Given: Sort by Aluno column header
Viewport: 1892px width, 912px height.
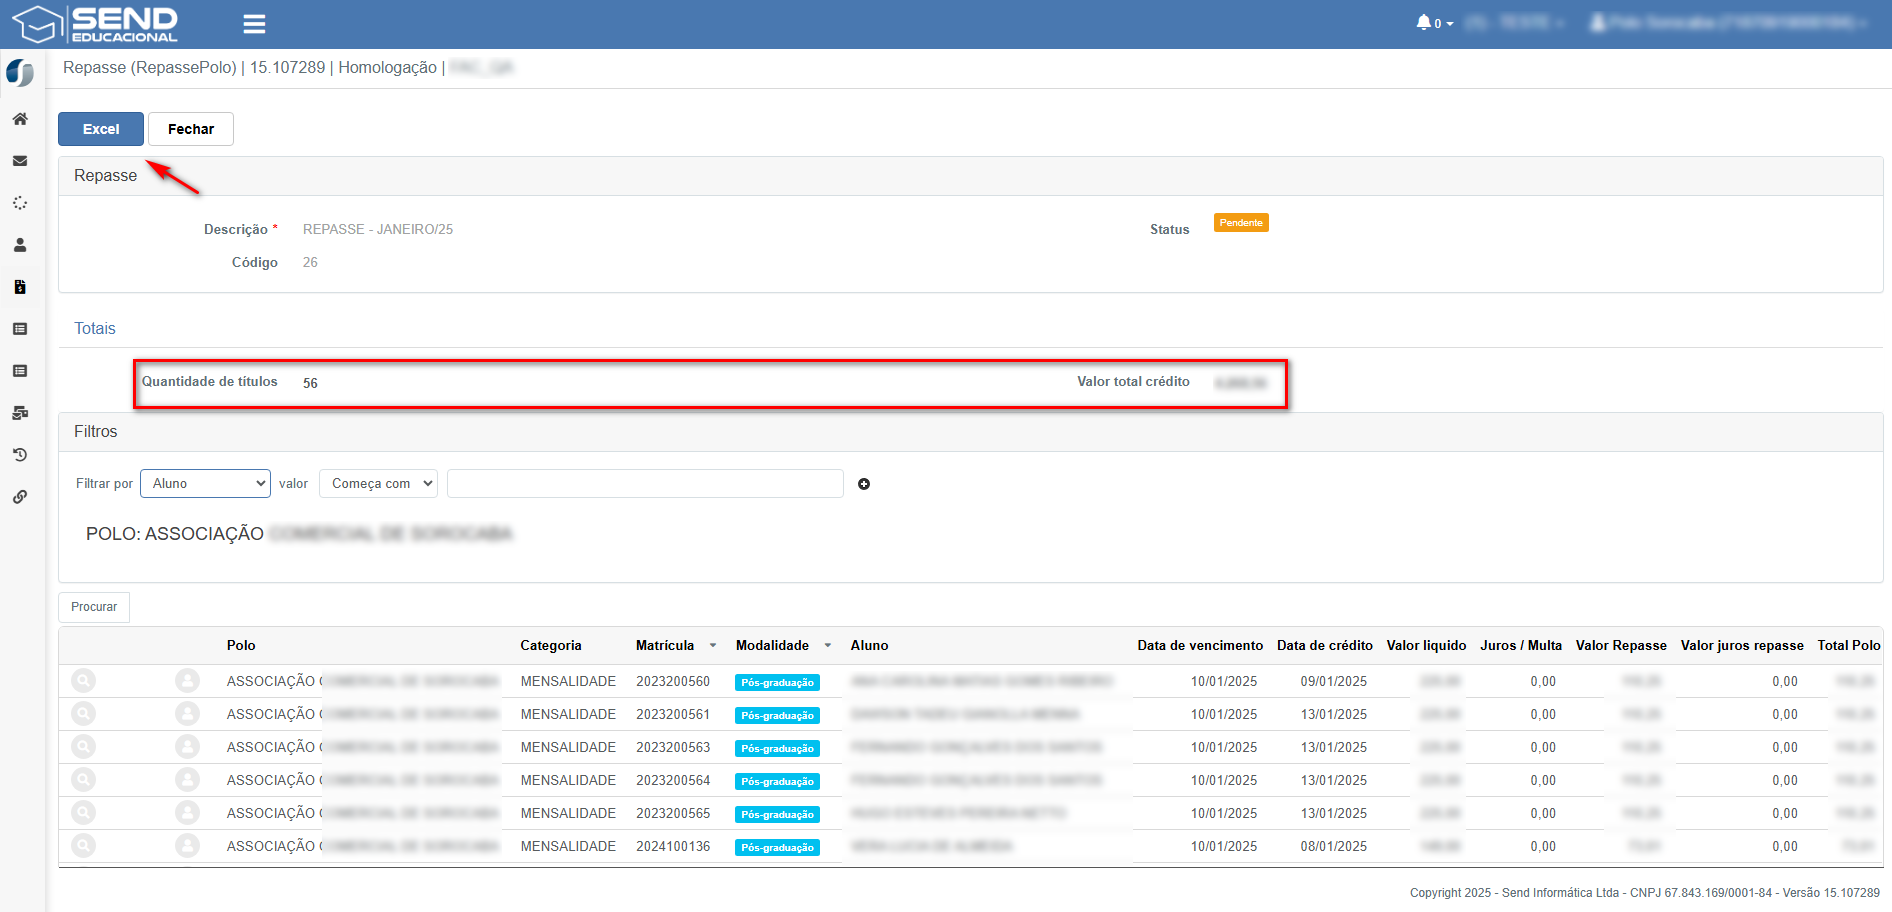Looking at the screenshot, I should pyautogui.click(x=870, y=646).
